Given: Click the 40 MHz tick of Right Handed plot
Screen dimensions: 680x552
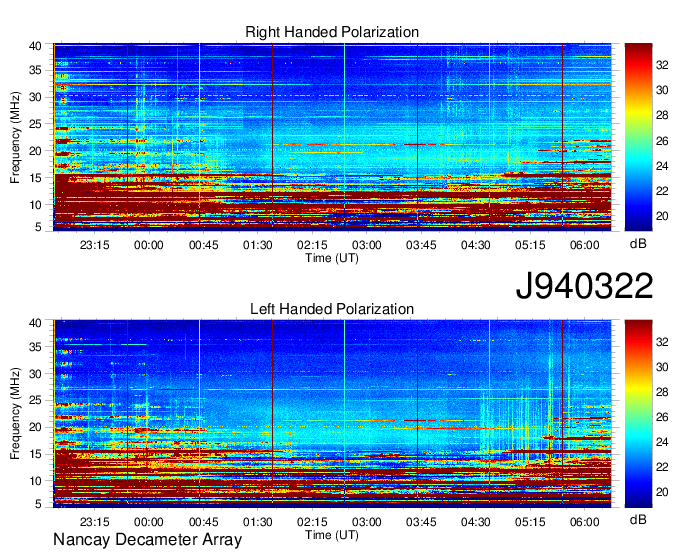Looking at the screenshot, I should click(x=35, y=46).
